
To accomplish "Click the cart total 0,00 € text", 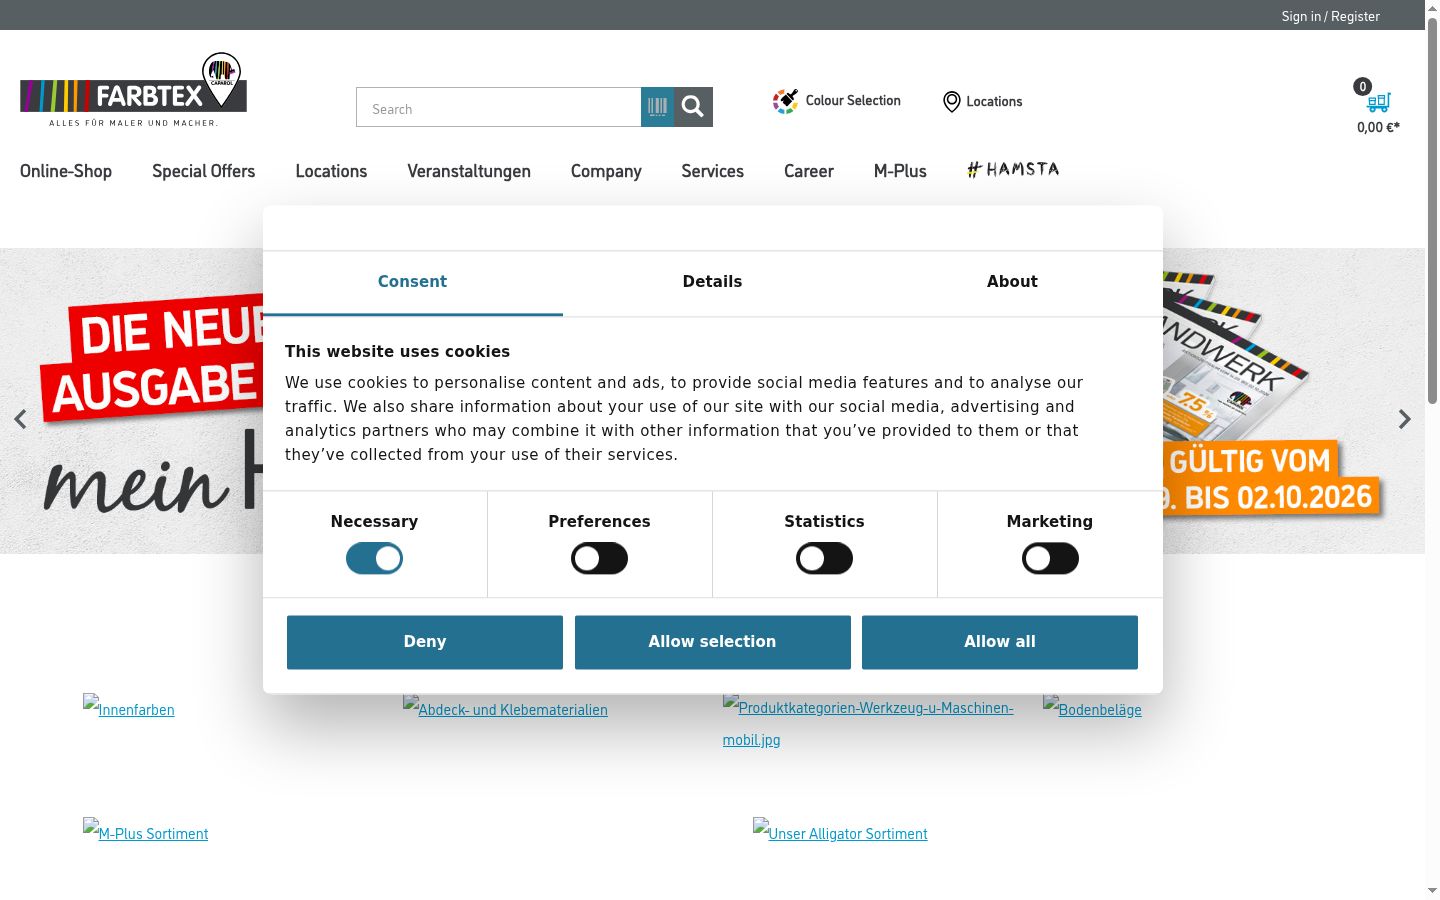I will click(1378, 127).
